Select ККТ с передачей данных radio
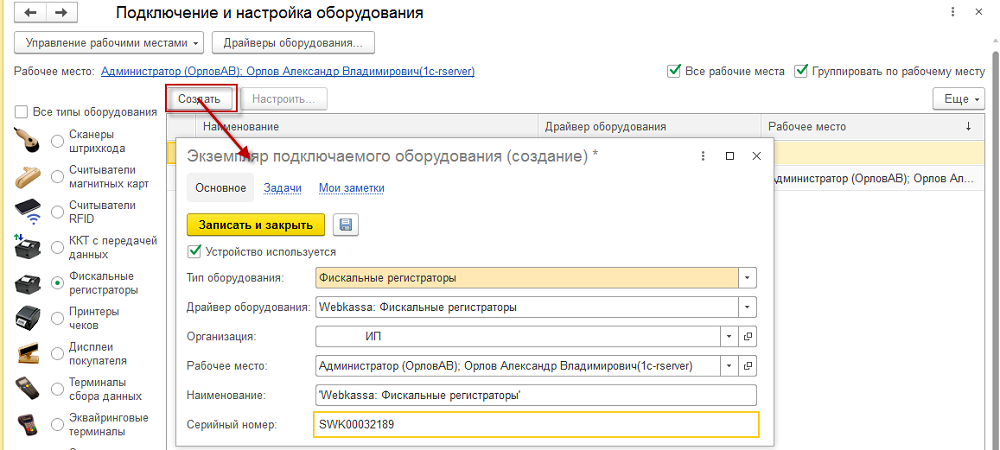1000x450 pixels. point(57,247)
